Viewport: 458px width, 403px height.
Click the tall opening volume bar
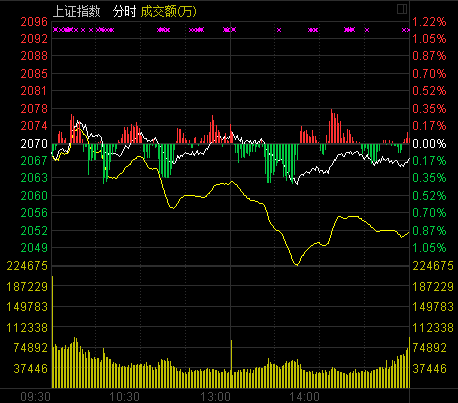point(52,332)
